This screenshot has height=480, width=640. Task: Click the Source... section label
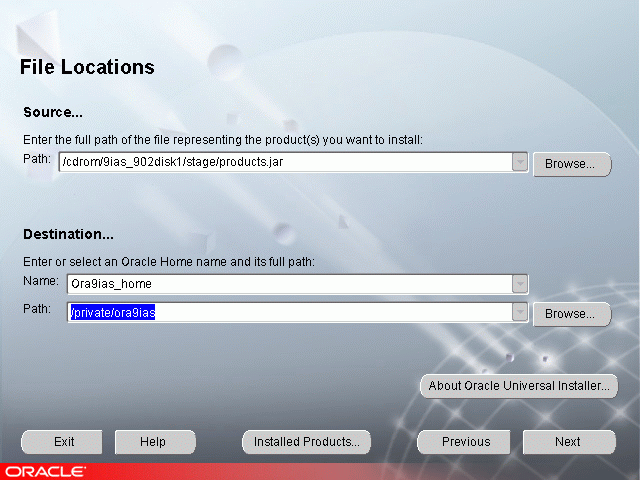[53, 112]
